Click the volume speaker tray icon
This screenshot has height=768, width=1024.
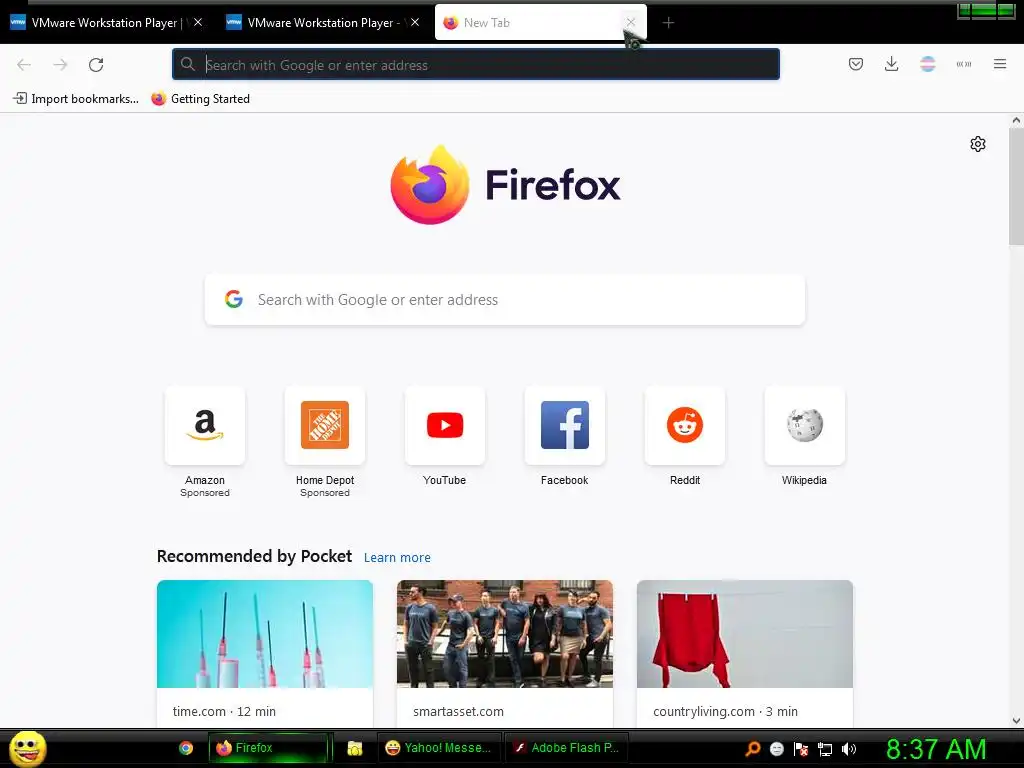click(x=849, y=749)
